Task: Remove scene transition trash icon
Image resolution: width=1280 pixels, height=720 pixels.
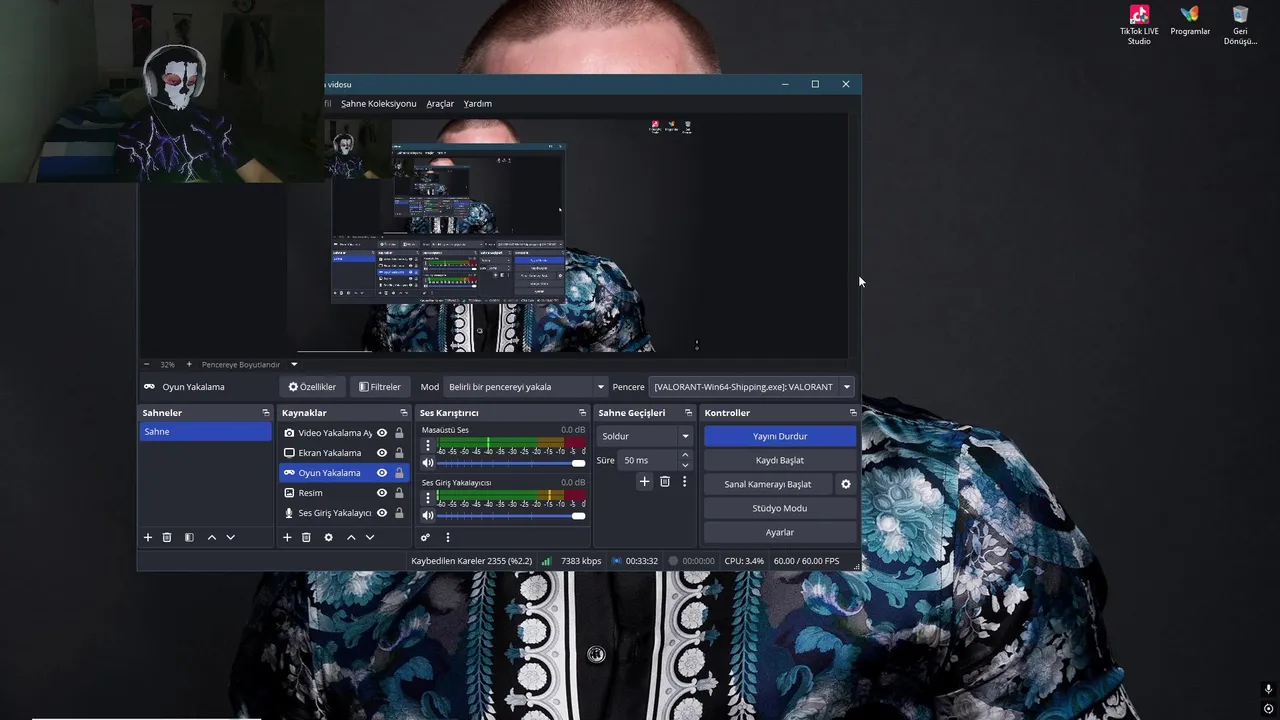Action: click(664, 481)
